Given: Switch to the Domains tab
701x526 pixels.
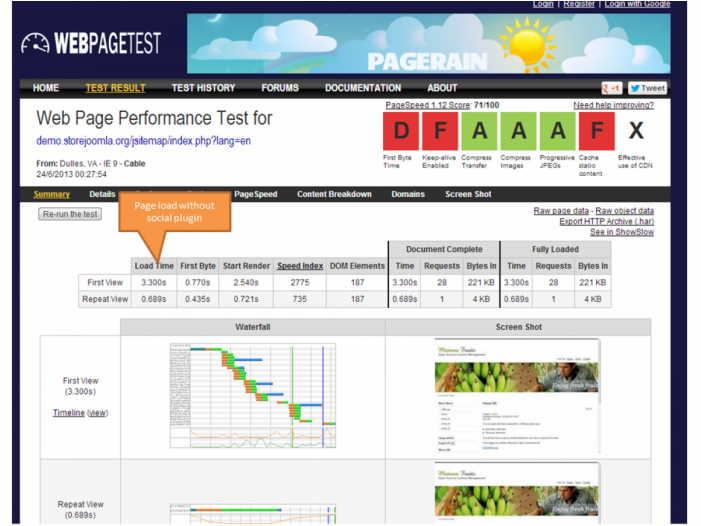Looking at the screenshot, I should [x=408, y=194].
